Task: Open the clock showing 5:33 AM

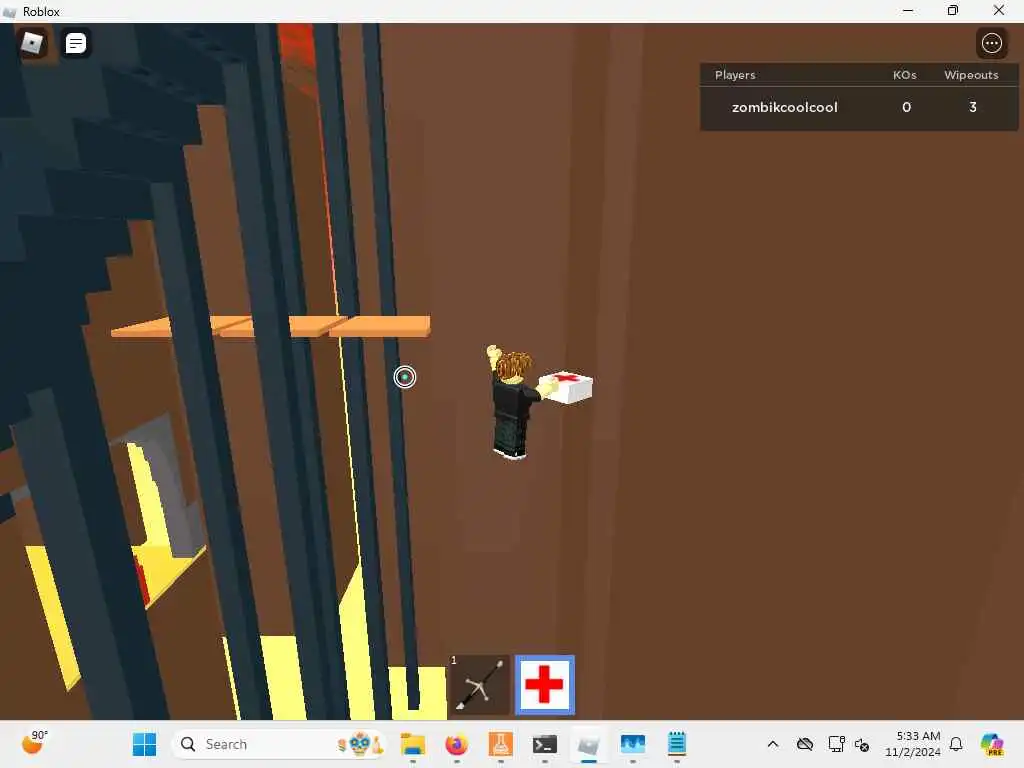Action: tap(912, 744)
